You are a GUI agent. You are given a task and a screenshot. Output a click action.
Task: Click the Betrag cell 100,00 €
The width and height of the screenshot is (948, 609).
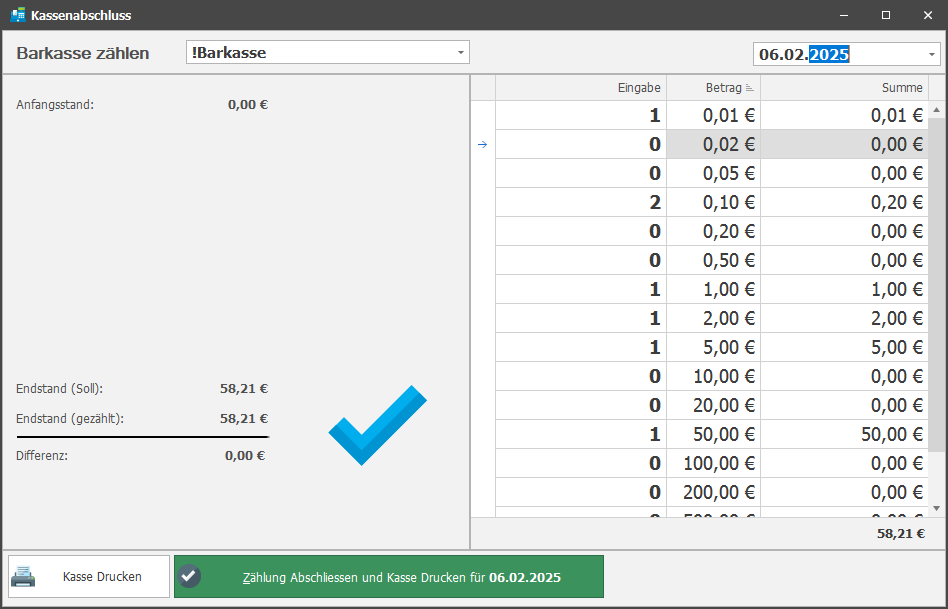point(713,464)
